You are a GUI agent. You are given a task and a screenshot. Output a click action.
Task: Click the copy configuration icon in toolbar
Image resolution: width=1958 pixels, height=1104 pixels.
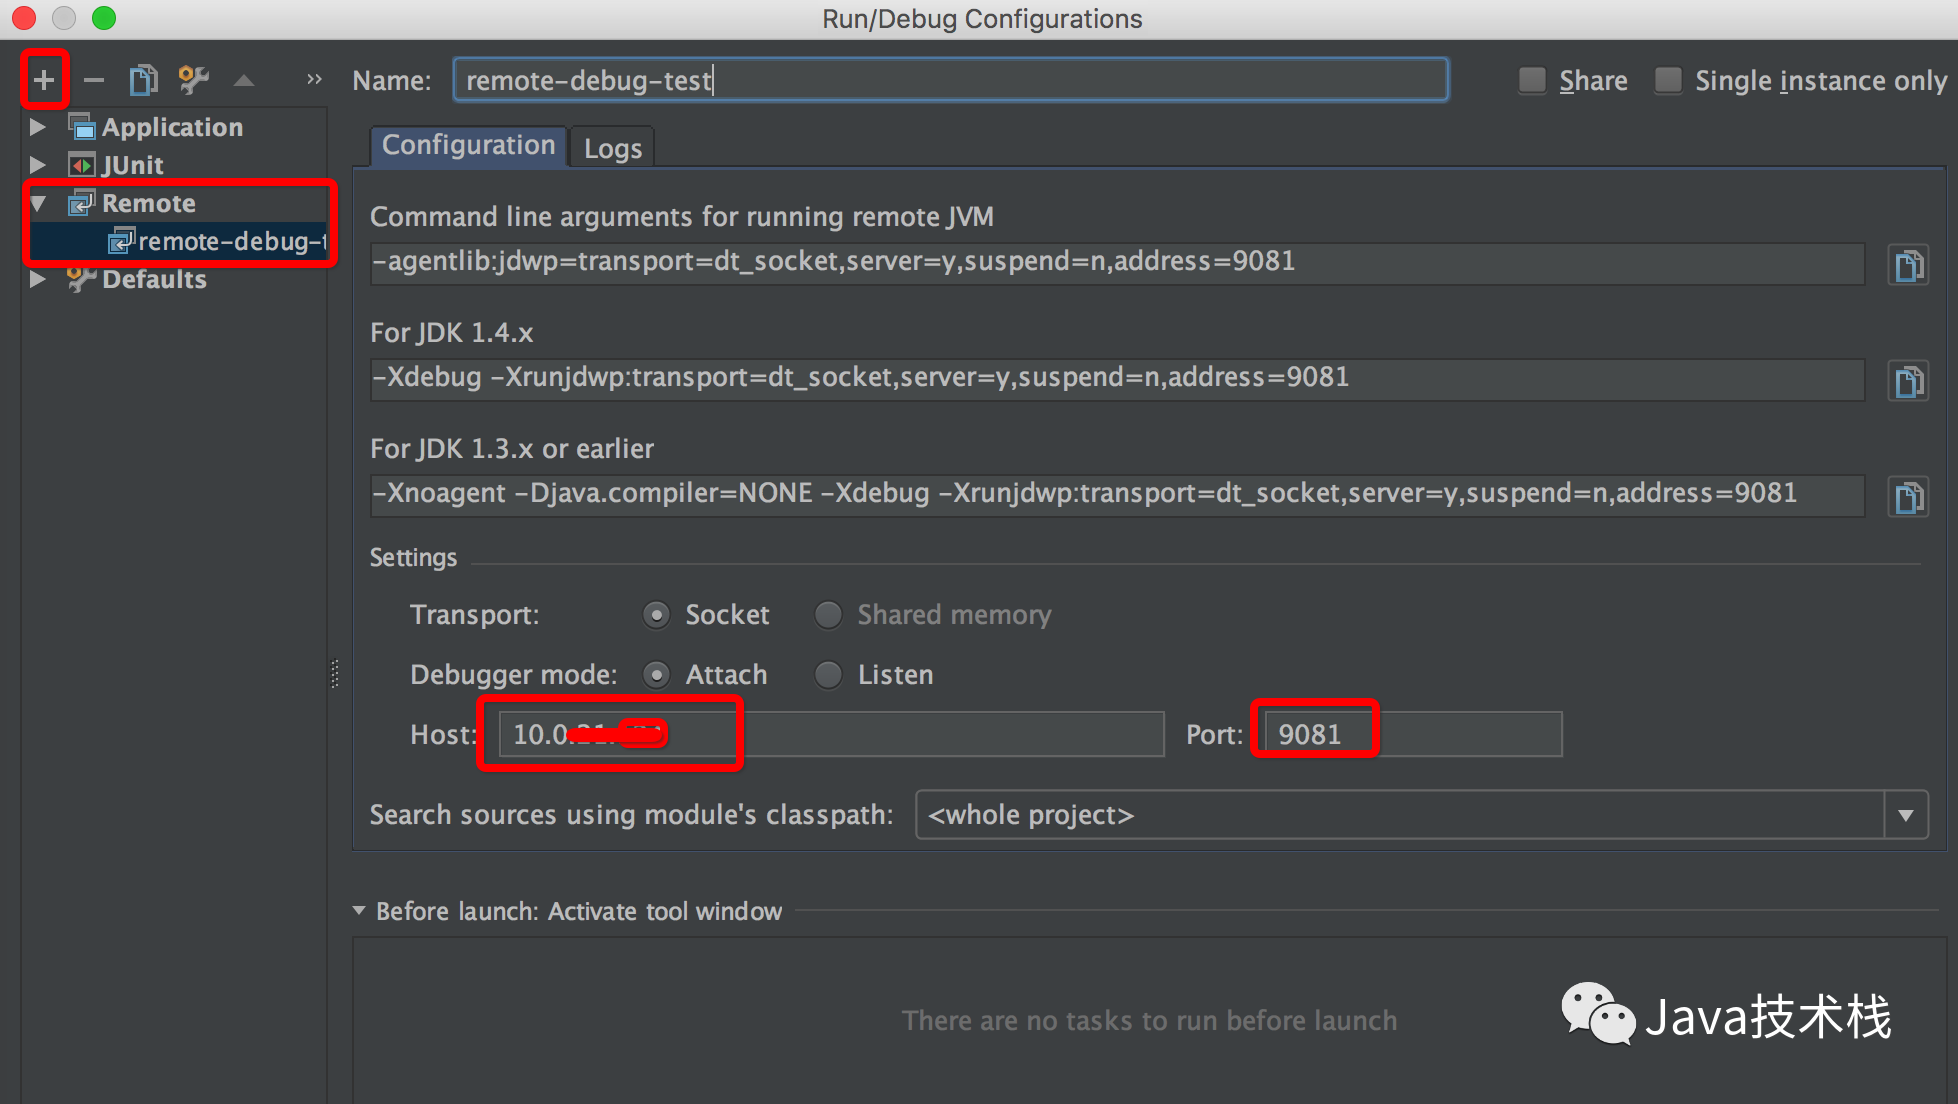pyautogui.click(x=143, y=79)
